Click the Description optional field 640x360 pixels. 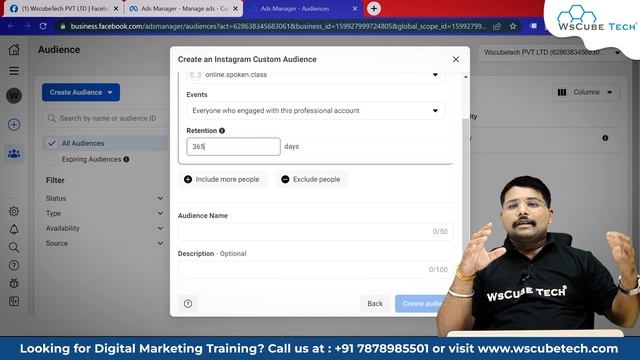[x=316, y=270]
